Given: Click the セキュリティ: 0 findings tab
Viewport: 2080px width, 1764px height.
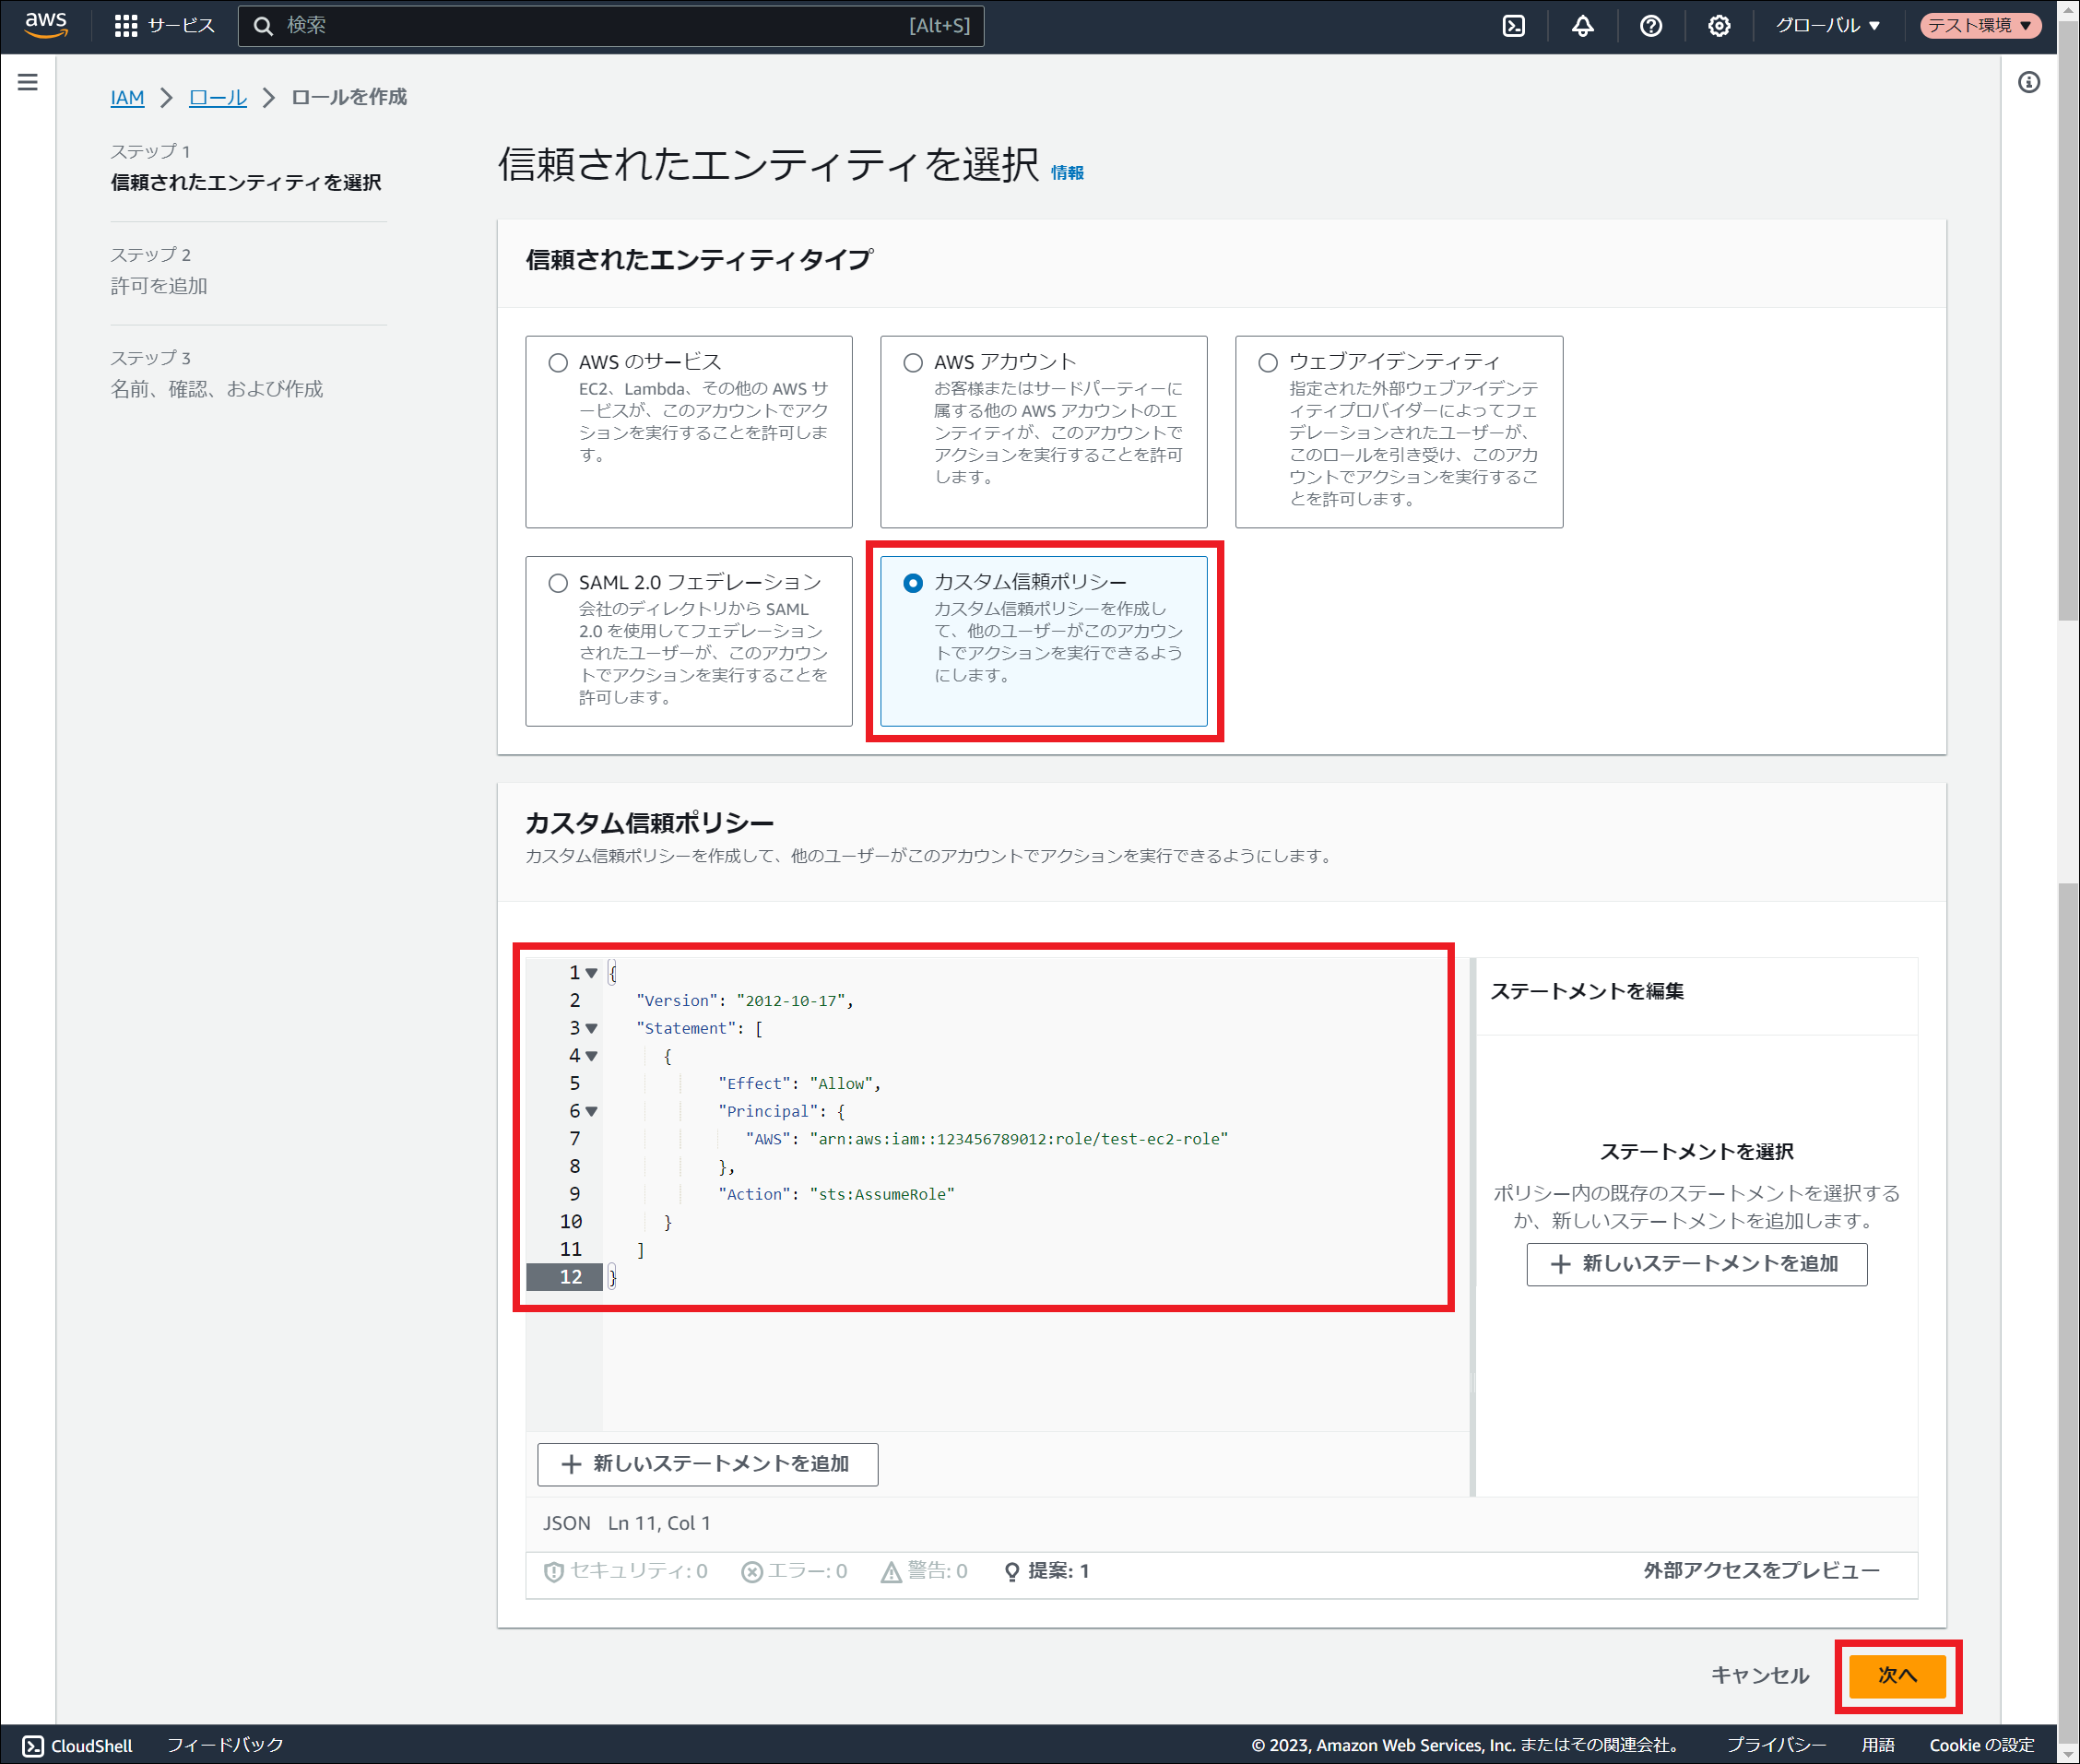Looking at the screenshot, I should coord(626,1571).
